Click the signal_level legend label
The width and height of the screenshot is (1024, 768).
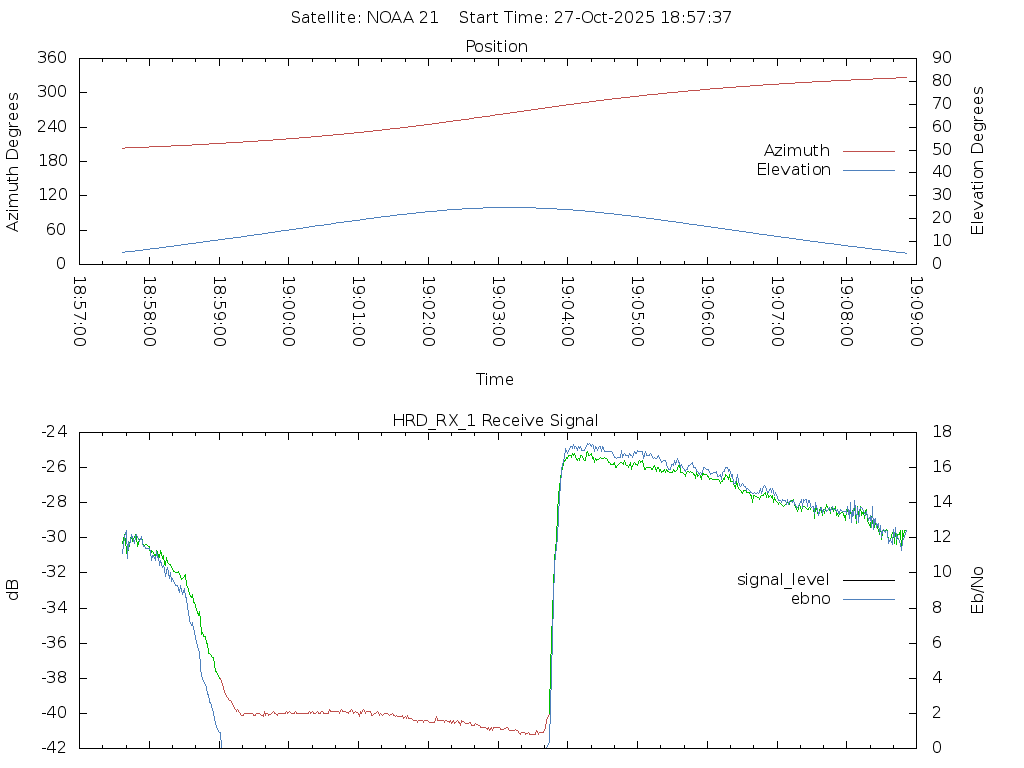click(x=783, y=580)
